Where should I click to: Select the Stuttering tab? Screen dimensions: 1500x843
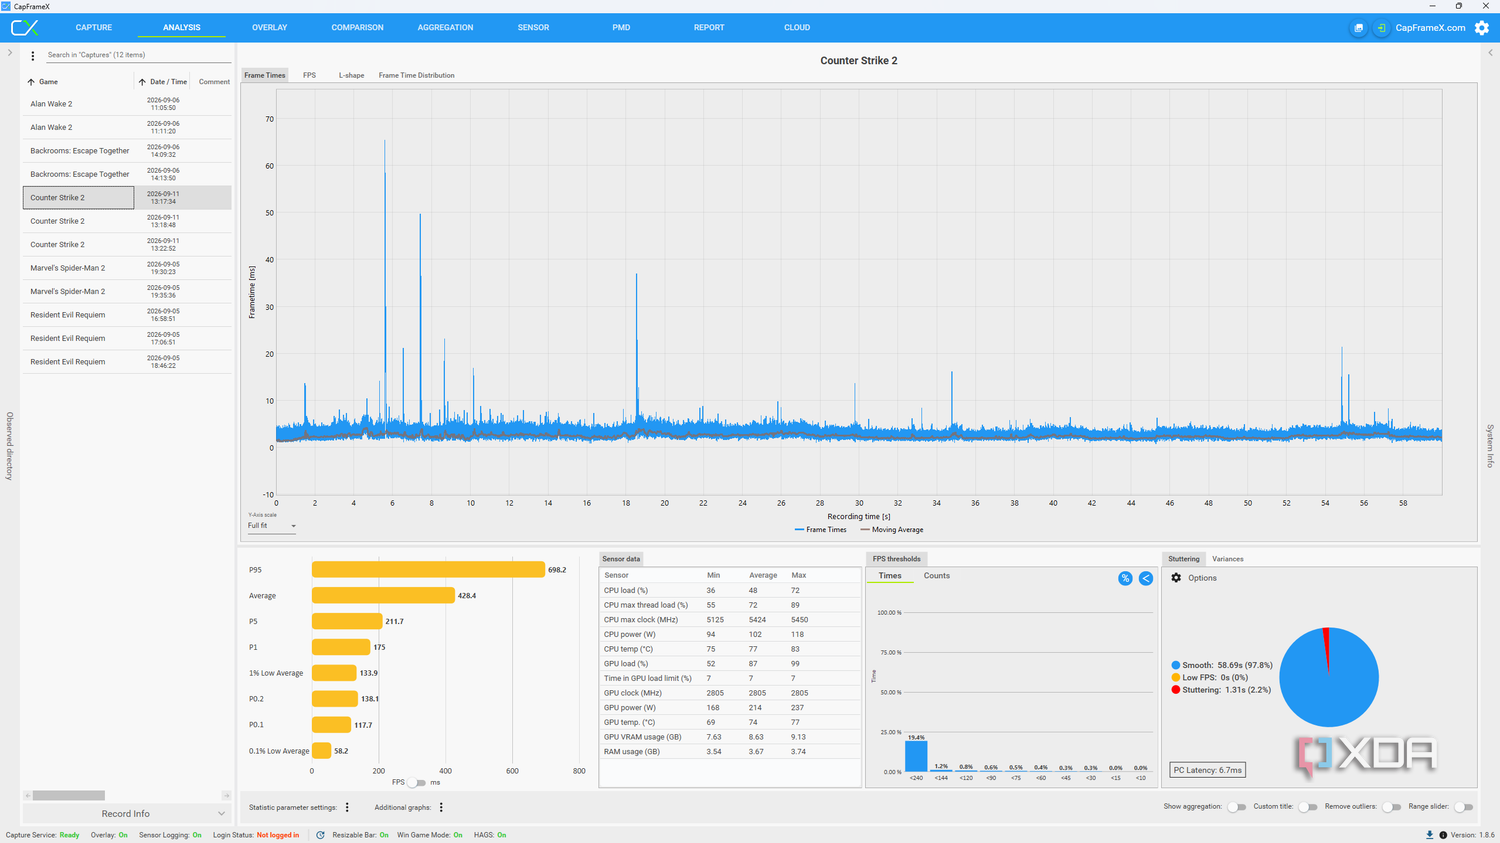1184,559
